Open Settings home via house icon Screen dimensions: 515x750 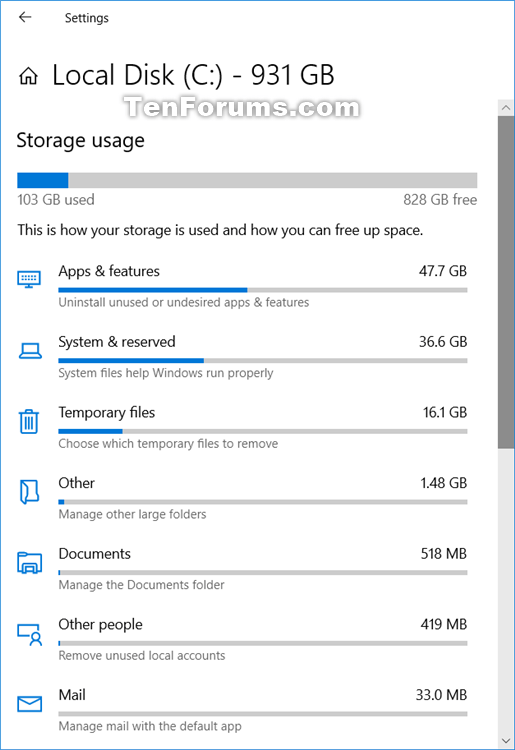pos(28,76)
